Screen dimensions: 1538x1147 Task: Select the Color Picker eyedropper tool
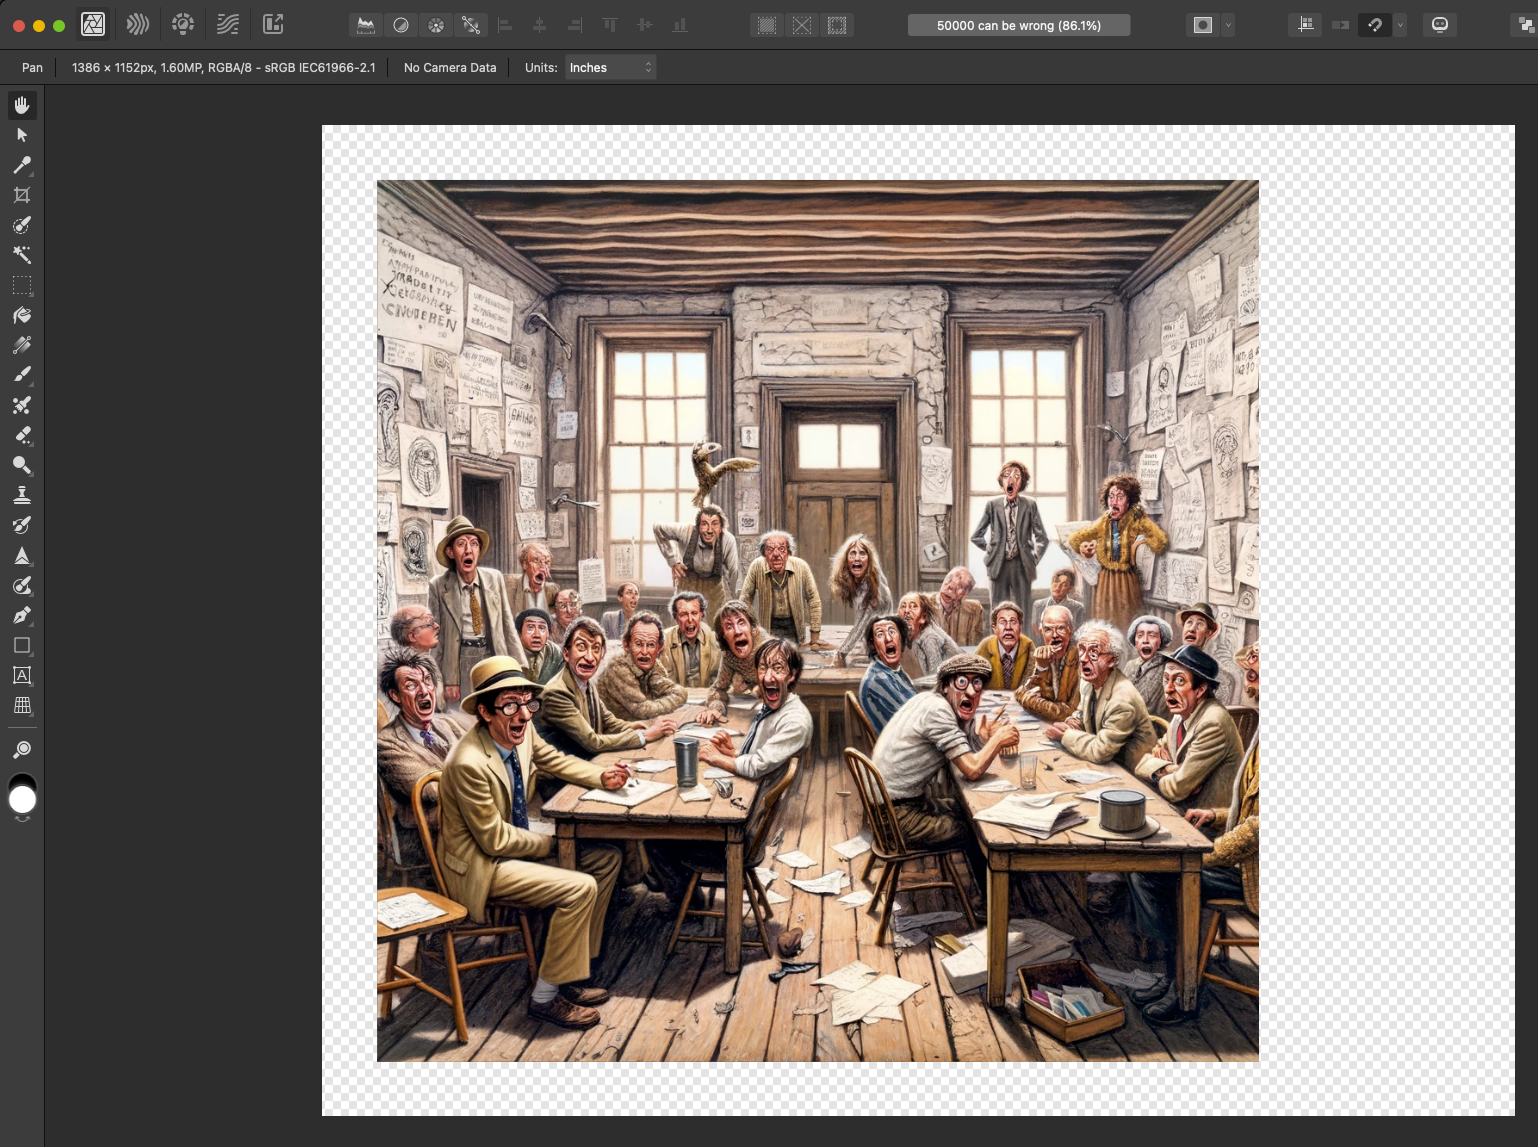point(22,165)
